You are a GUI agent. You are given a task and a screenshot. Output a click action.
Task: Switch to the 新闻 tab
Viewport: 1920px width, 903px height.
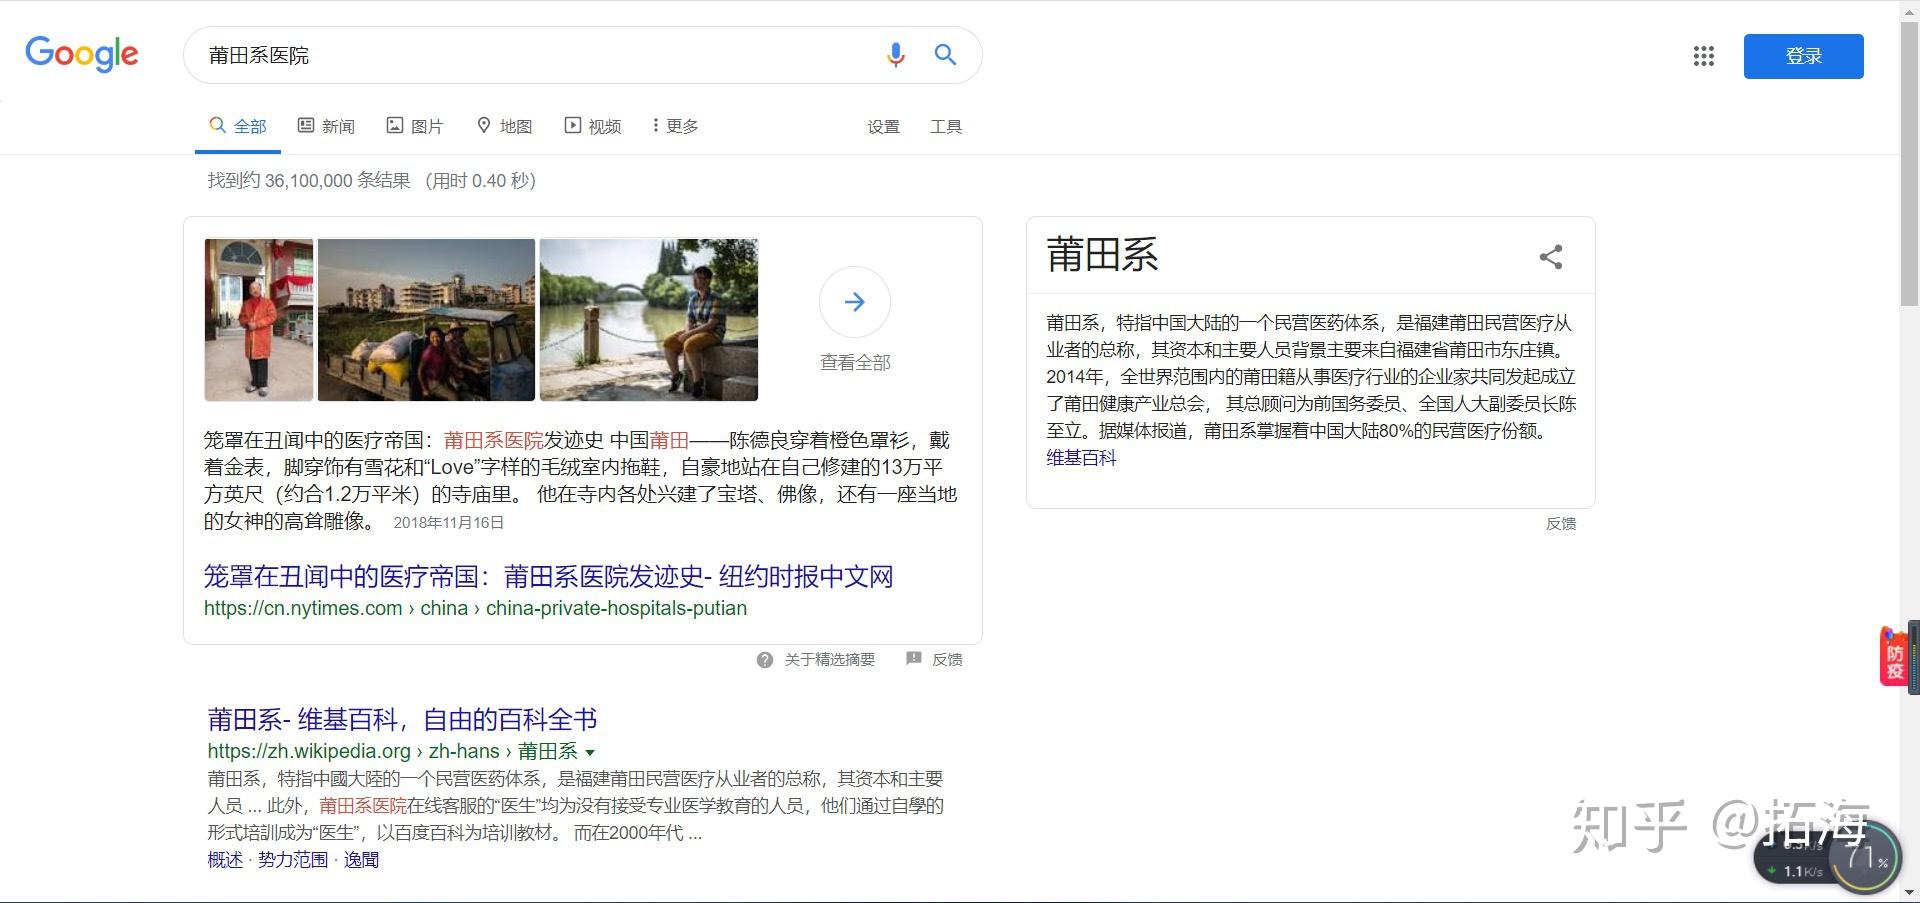(x=326, y=126)
